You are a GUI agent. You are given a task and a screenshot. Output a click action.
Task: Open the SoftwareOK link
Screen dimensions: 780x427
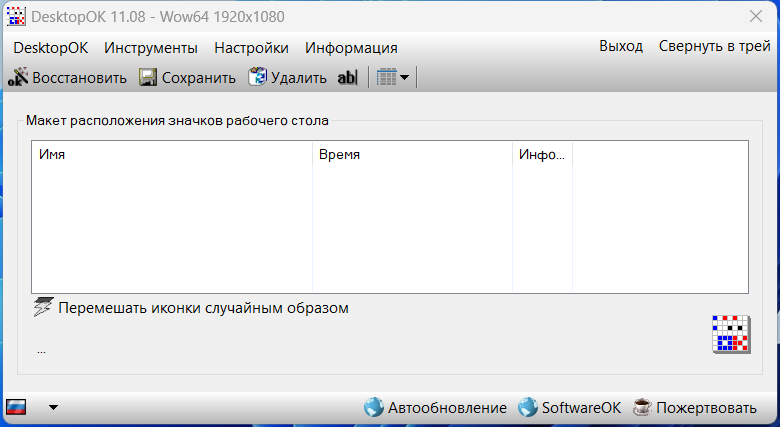point(581,408)
